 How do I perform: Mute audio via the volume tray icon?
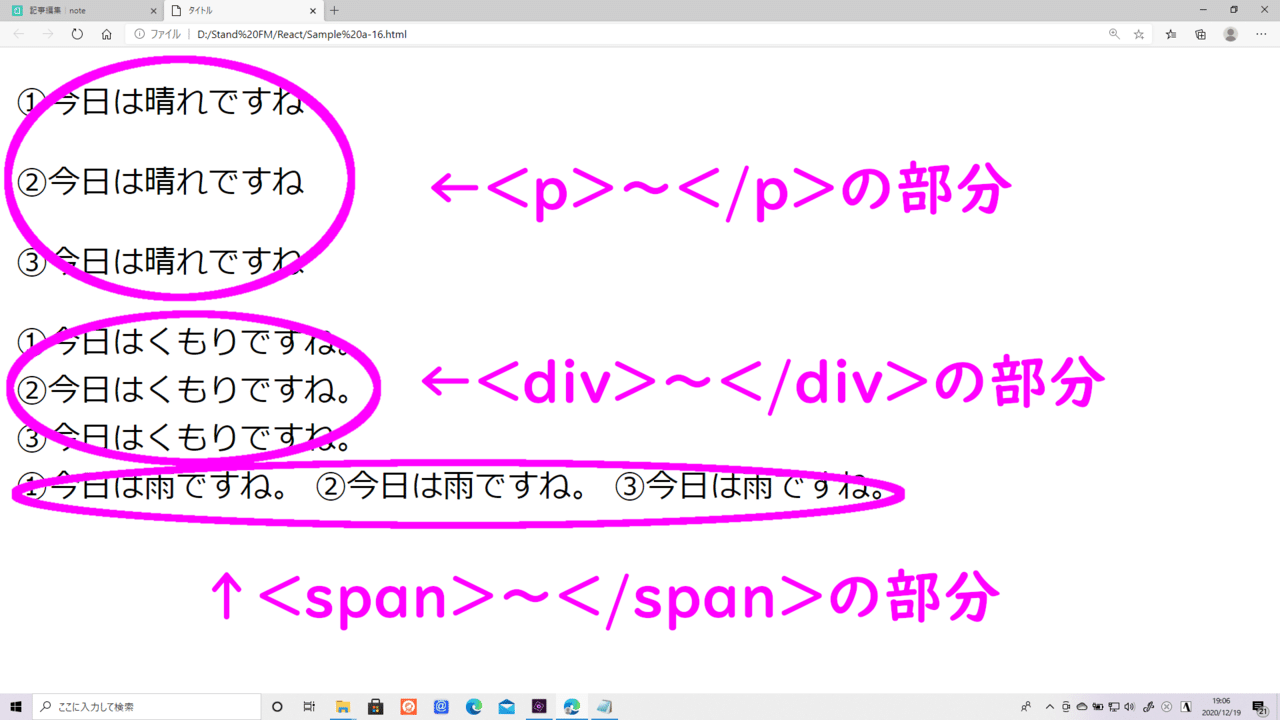[x=1127, y=707]
